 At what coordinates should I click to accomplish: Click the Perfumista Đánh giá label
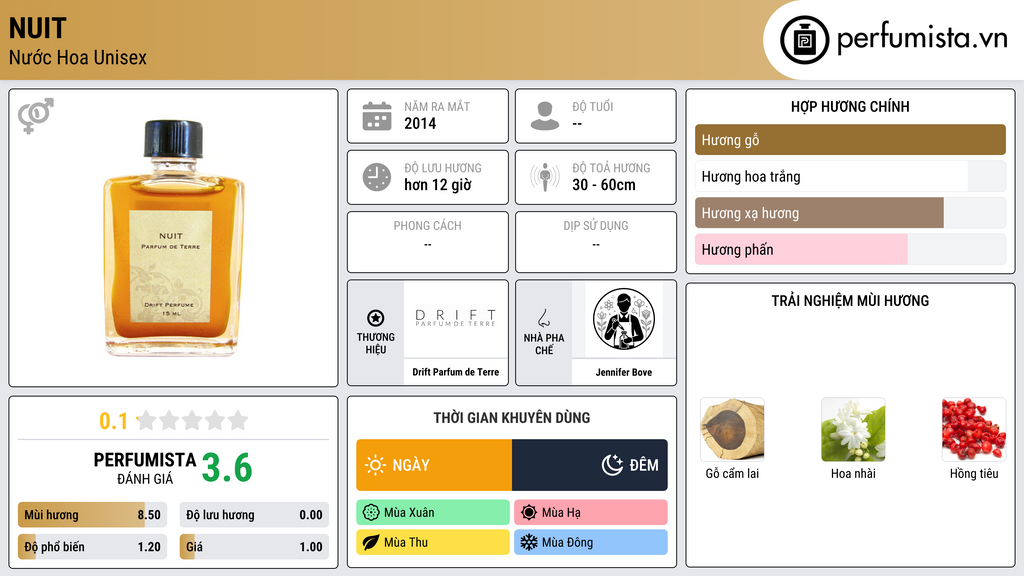(144, 468)
